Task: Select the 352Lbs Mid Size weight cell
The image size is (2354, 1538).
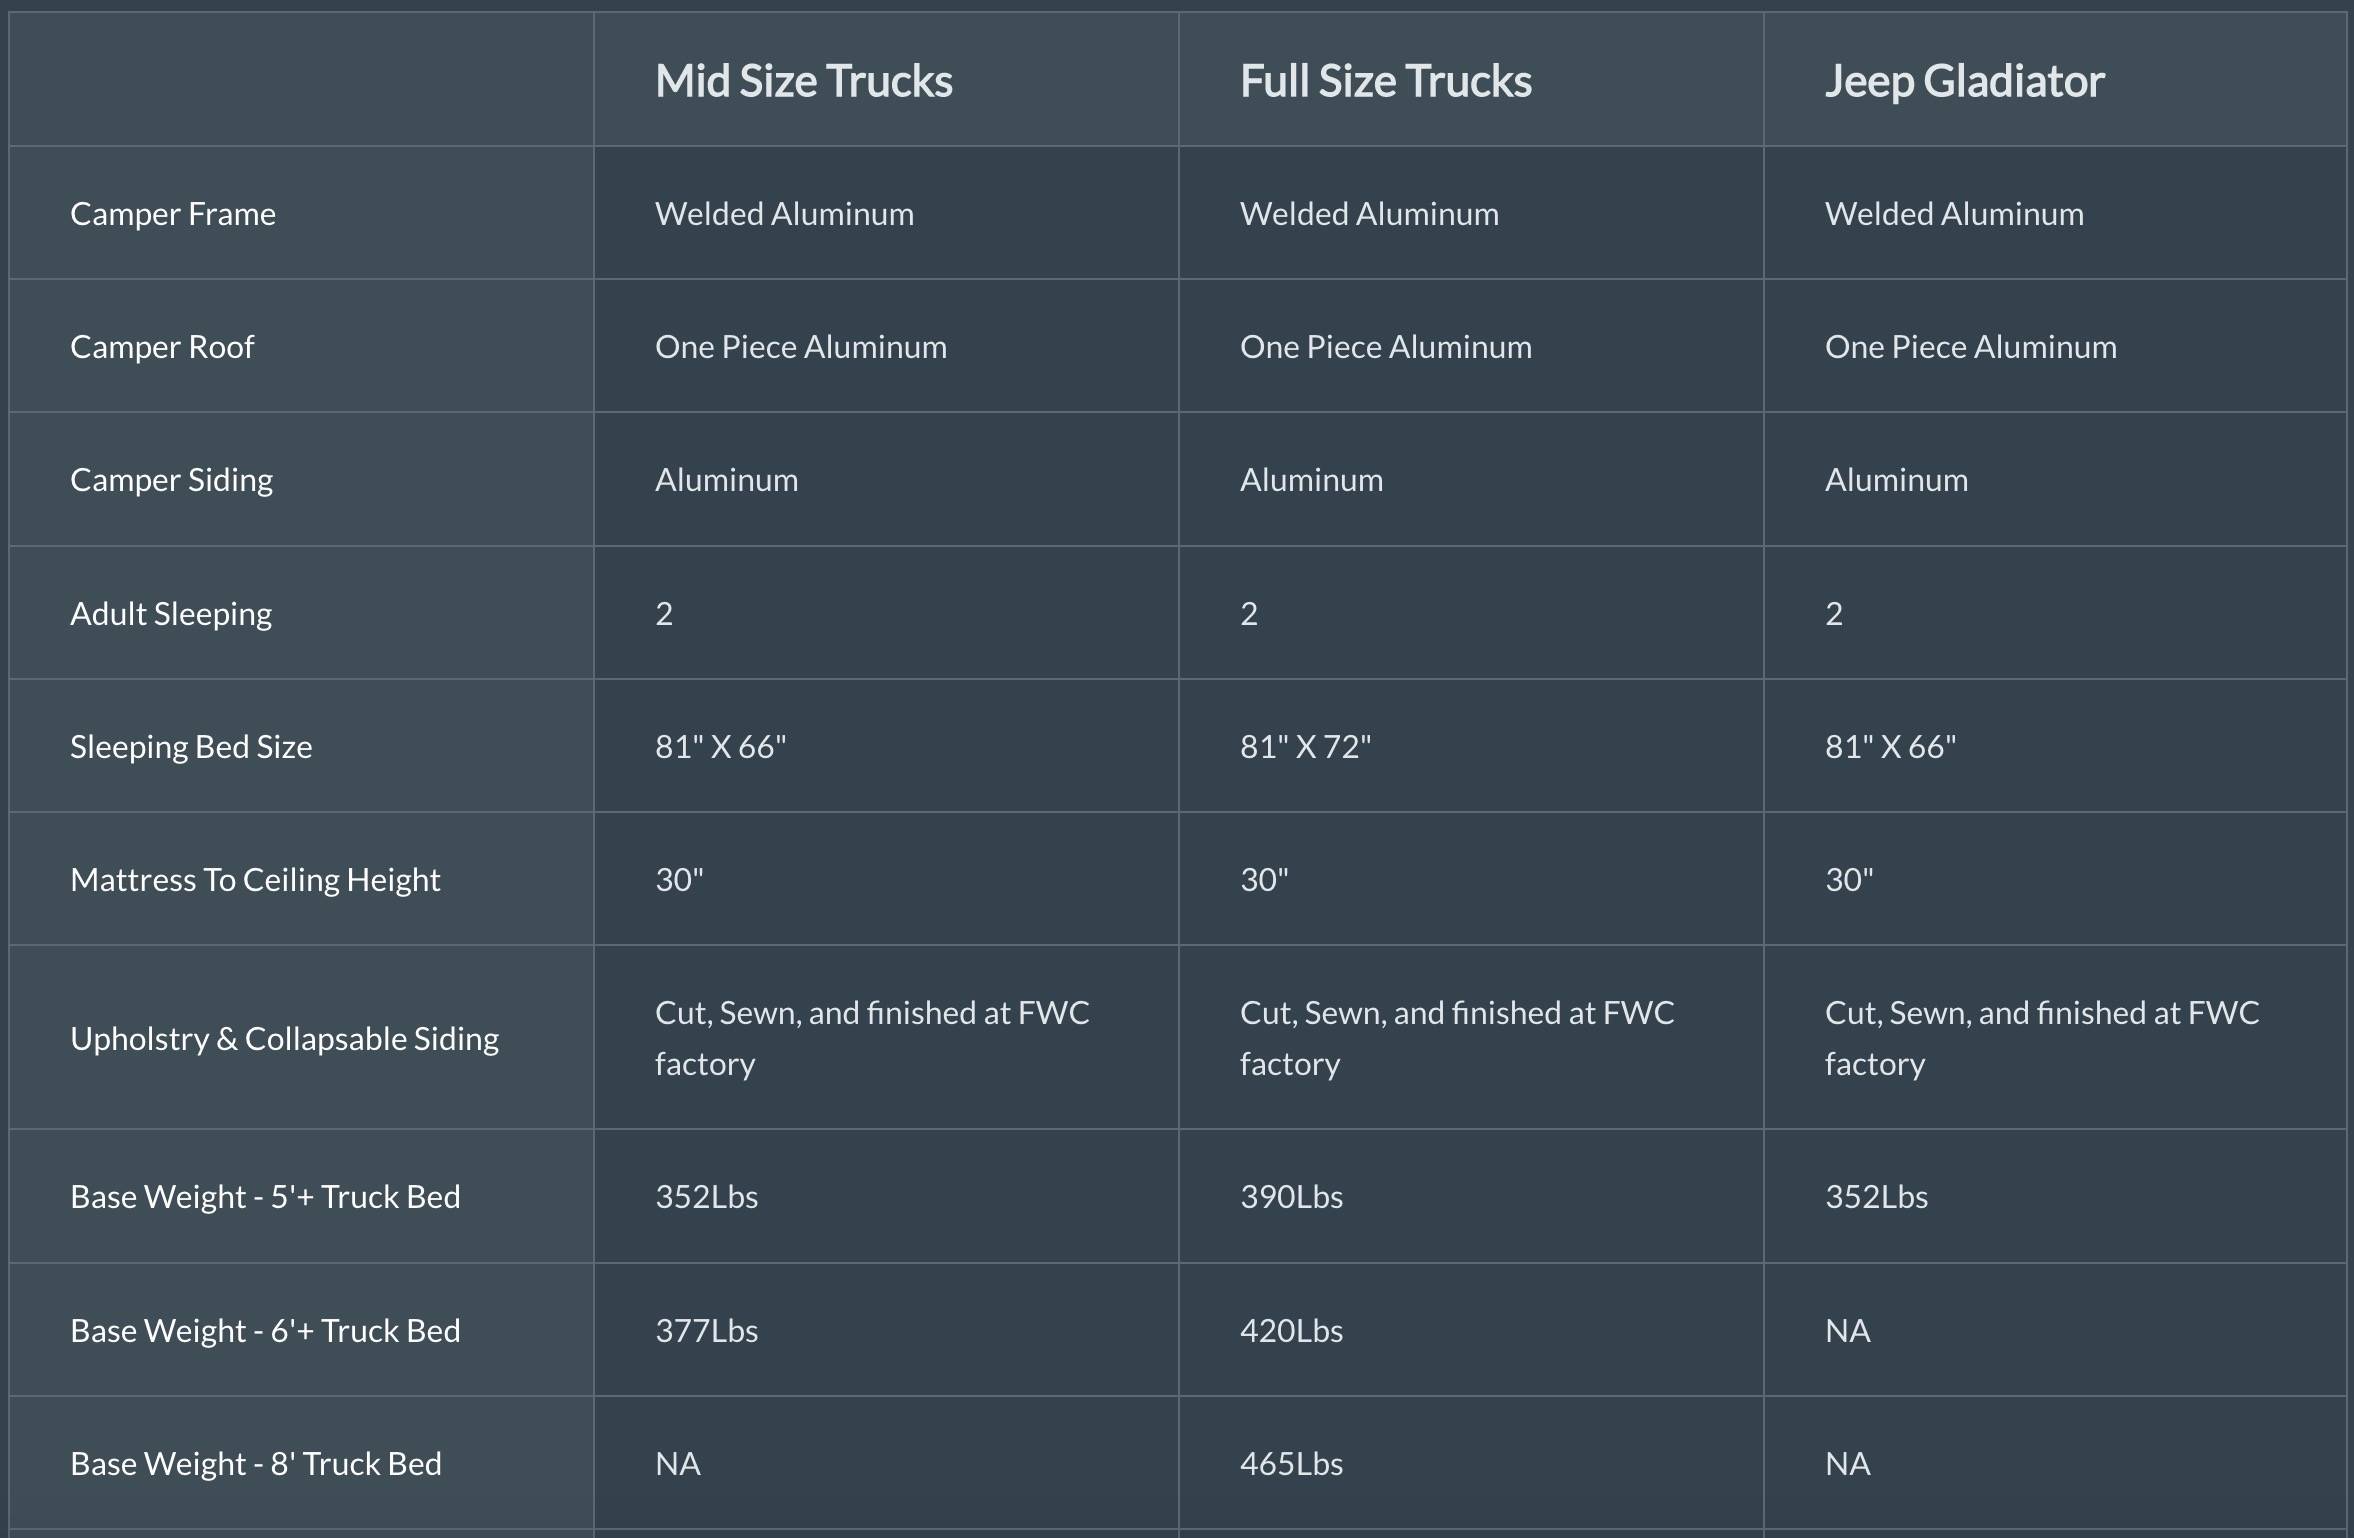Action: [706, 1197]
